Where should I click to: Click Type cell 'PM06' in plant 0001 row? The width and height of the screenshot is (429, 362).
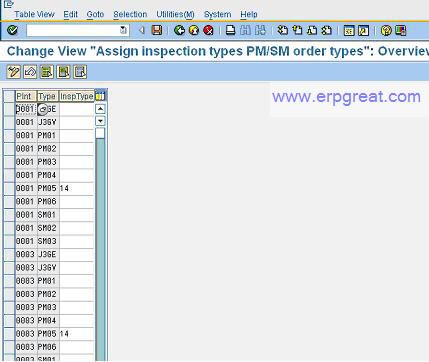coord(48,202)
